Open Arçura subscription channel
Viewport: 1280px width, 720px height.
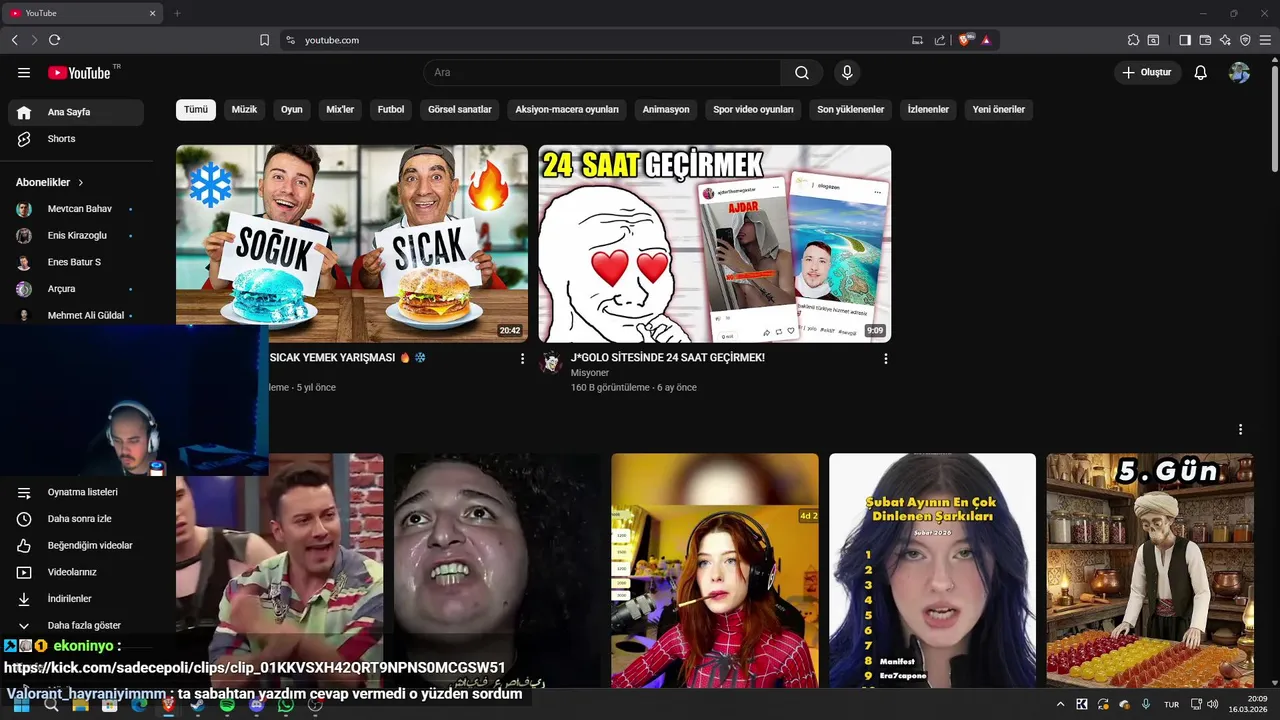76,289
